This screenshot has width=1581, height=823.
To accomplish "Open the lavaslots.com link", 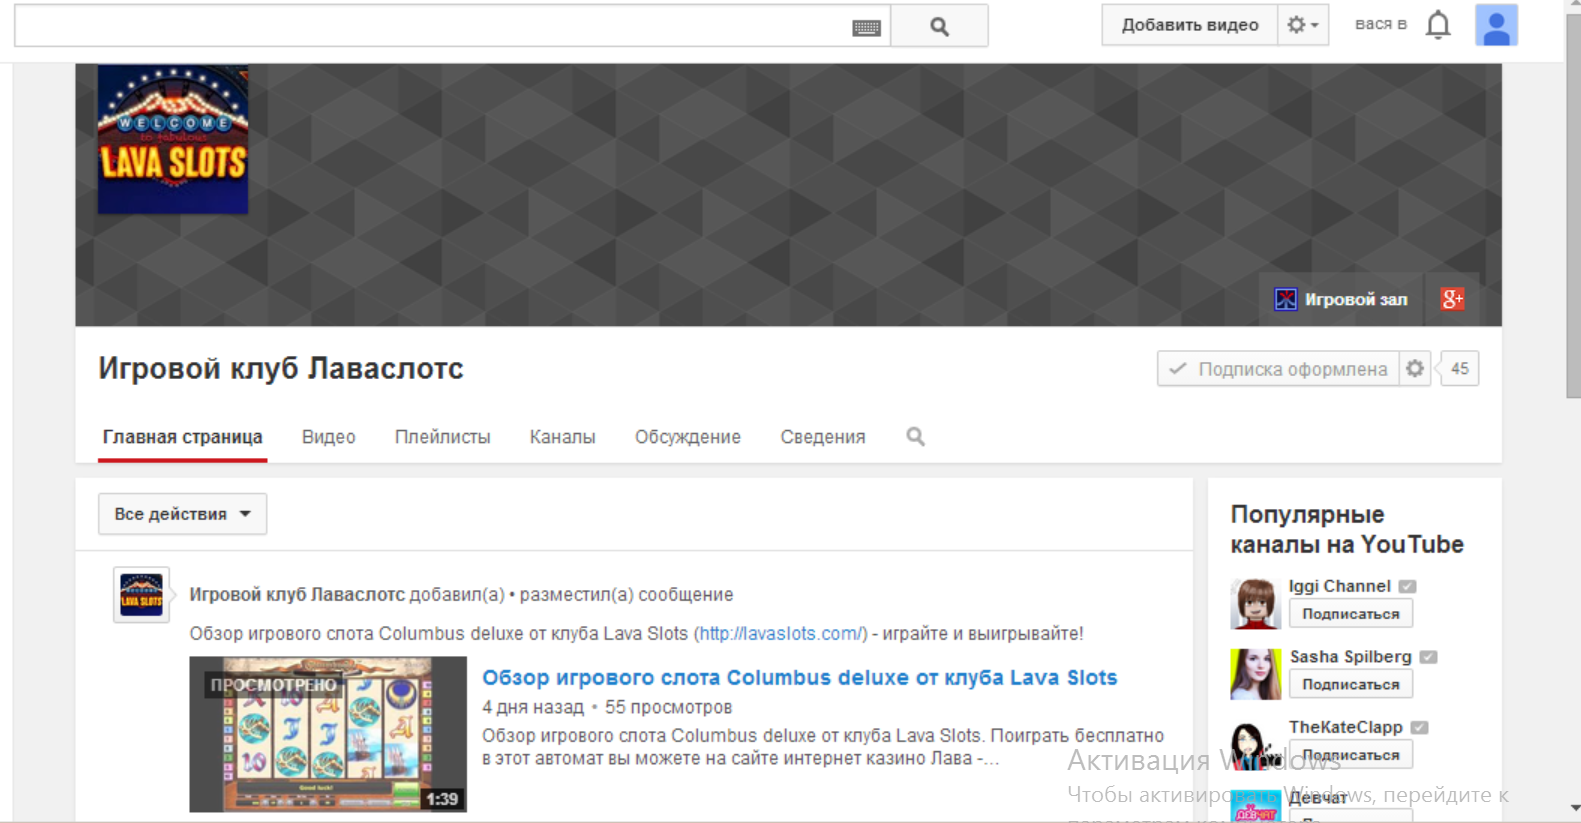I will (781, 634).
